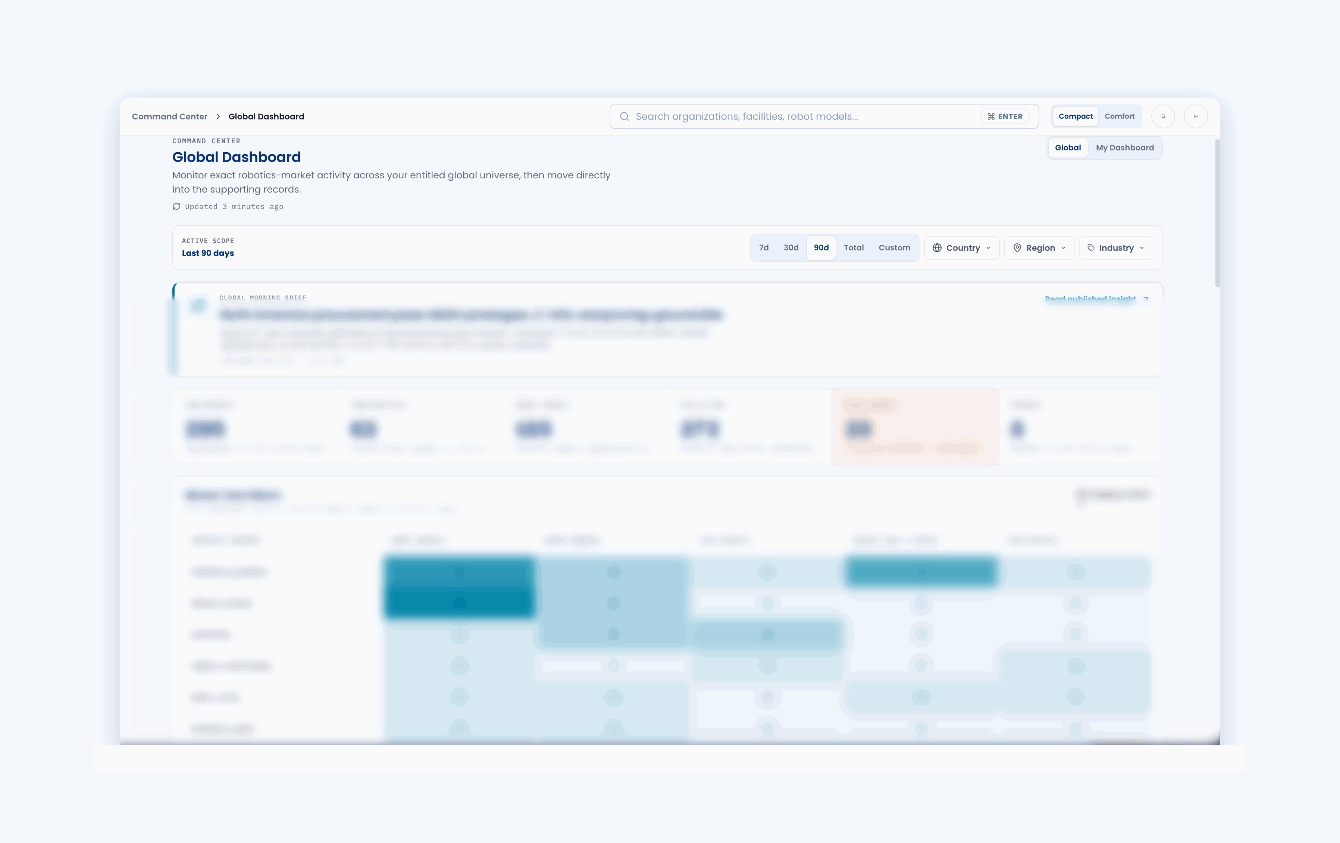
Task: Click the last round icon button in the header
Action: coord(1196,116)
